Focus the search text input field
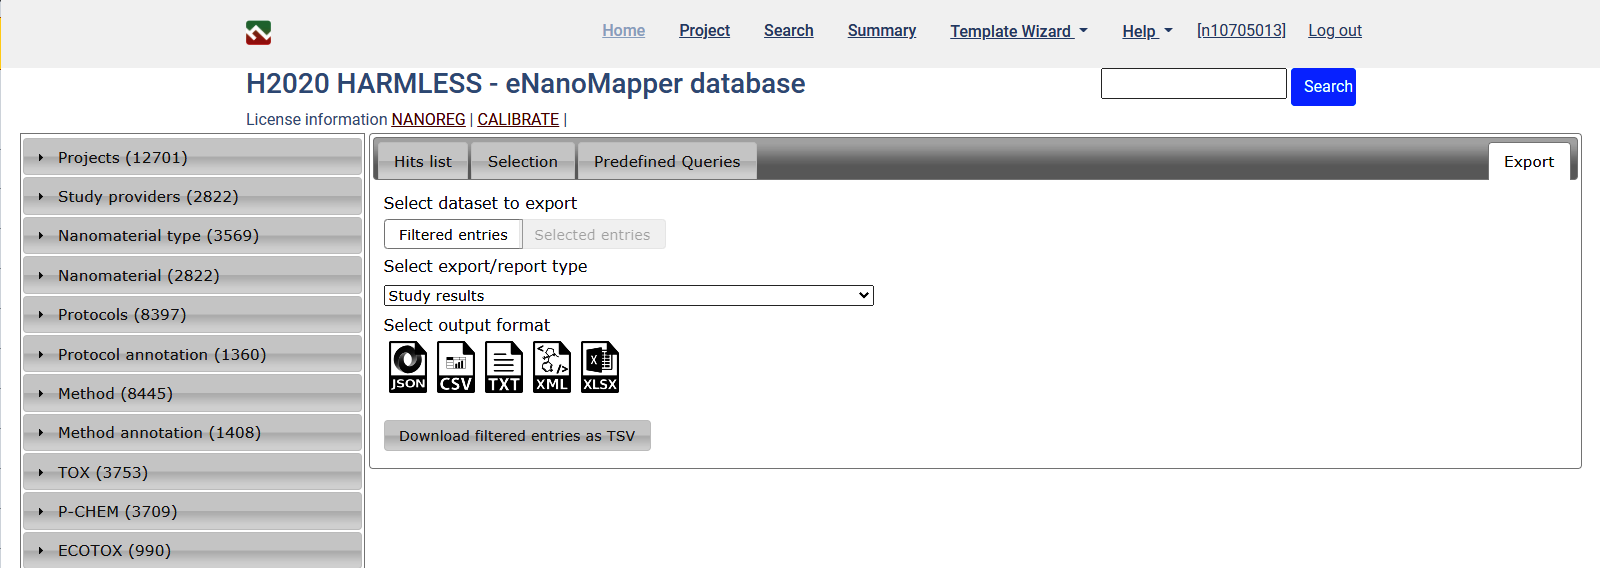This screenshot has height=568, width=1600. (x=1194, y=83)
